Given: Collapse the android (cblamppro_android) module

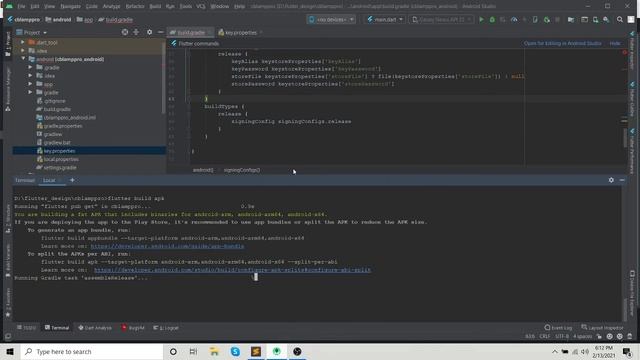Looking at the screenshot, I should pos(23,59).
